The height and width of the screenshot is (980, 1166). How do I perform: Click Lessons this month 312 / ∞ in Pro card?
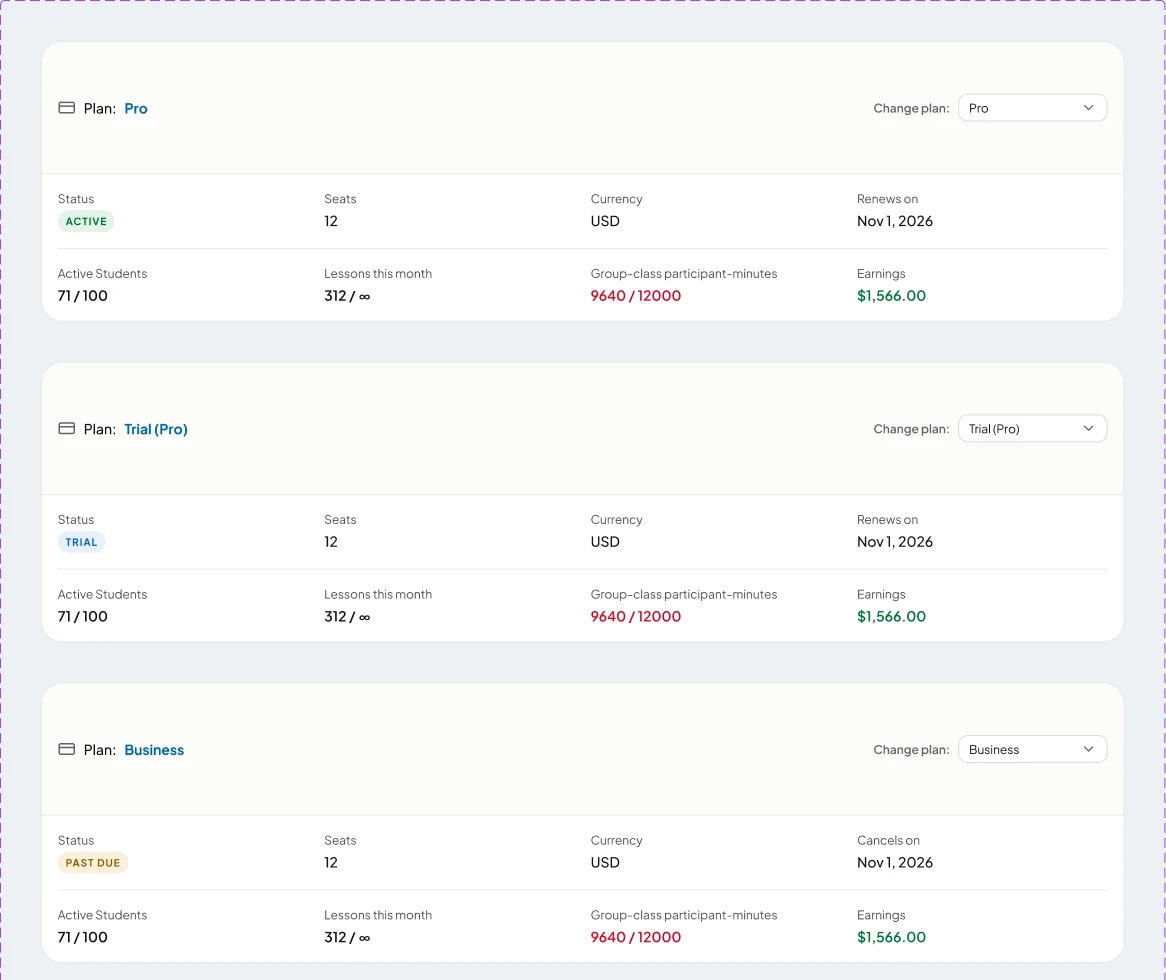point(347,295)
